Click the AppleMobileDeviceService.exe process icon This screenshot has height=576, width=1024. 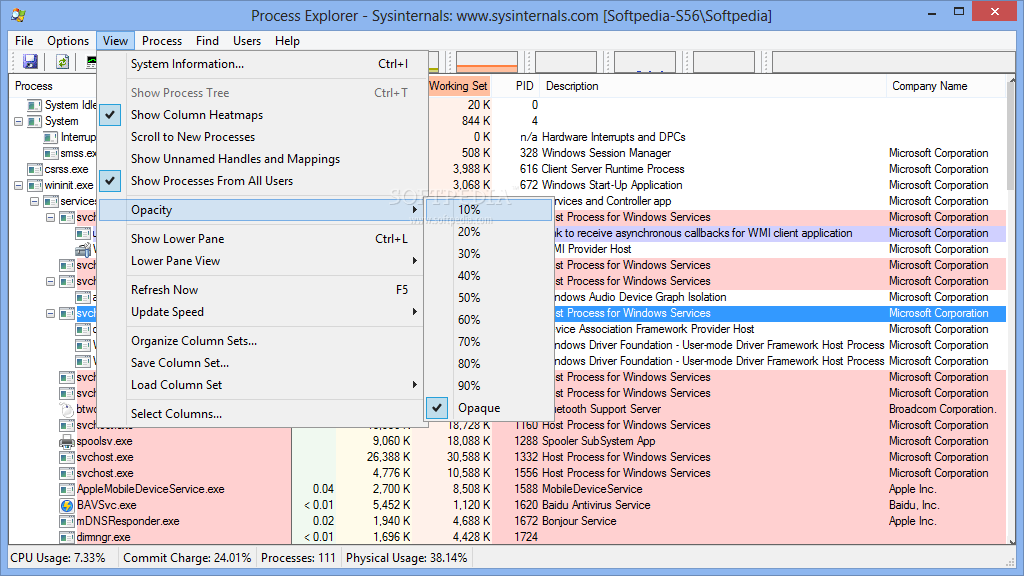[x=67, y=489]
